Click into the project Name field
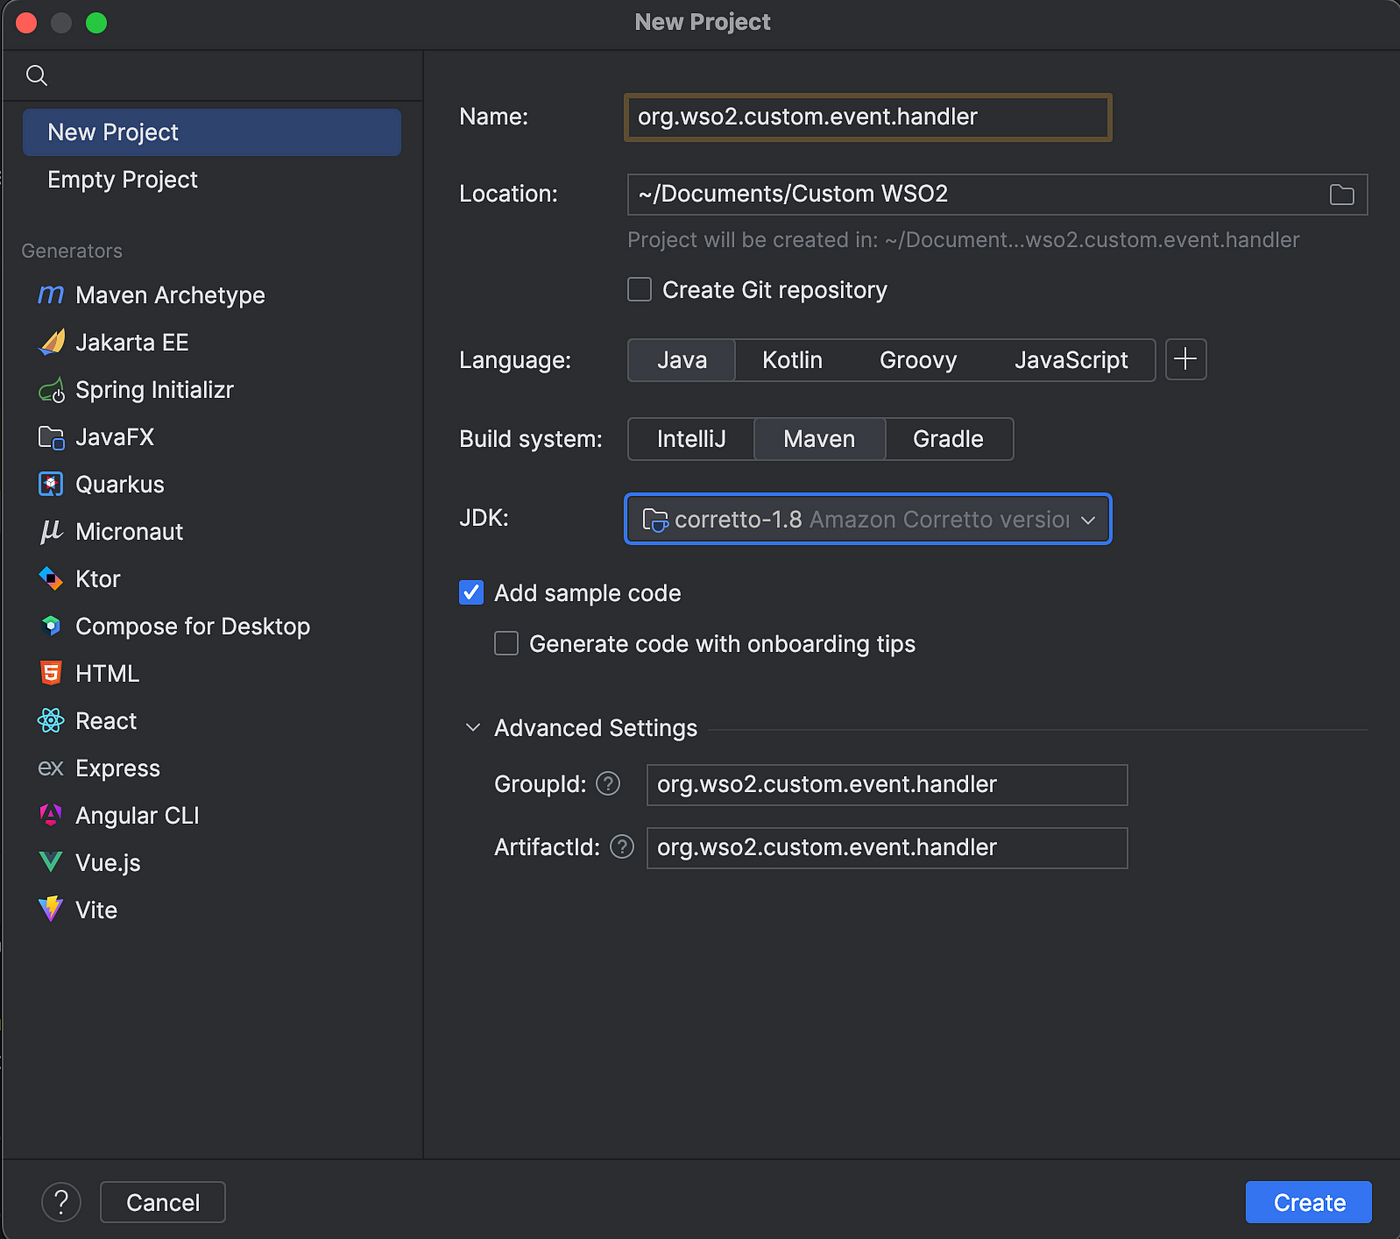Image resolution: width=1400 pixels, height=1239 pixels. [868, 117]
